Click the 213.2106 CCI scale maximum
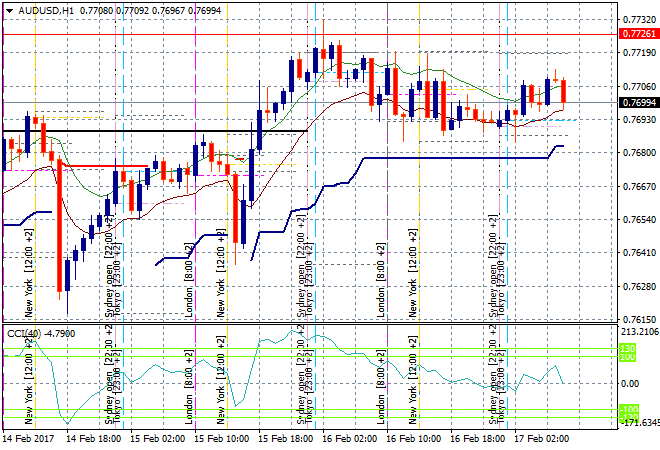 pyautogui.click(x=640, y=332)
